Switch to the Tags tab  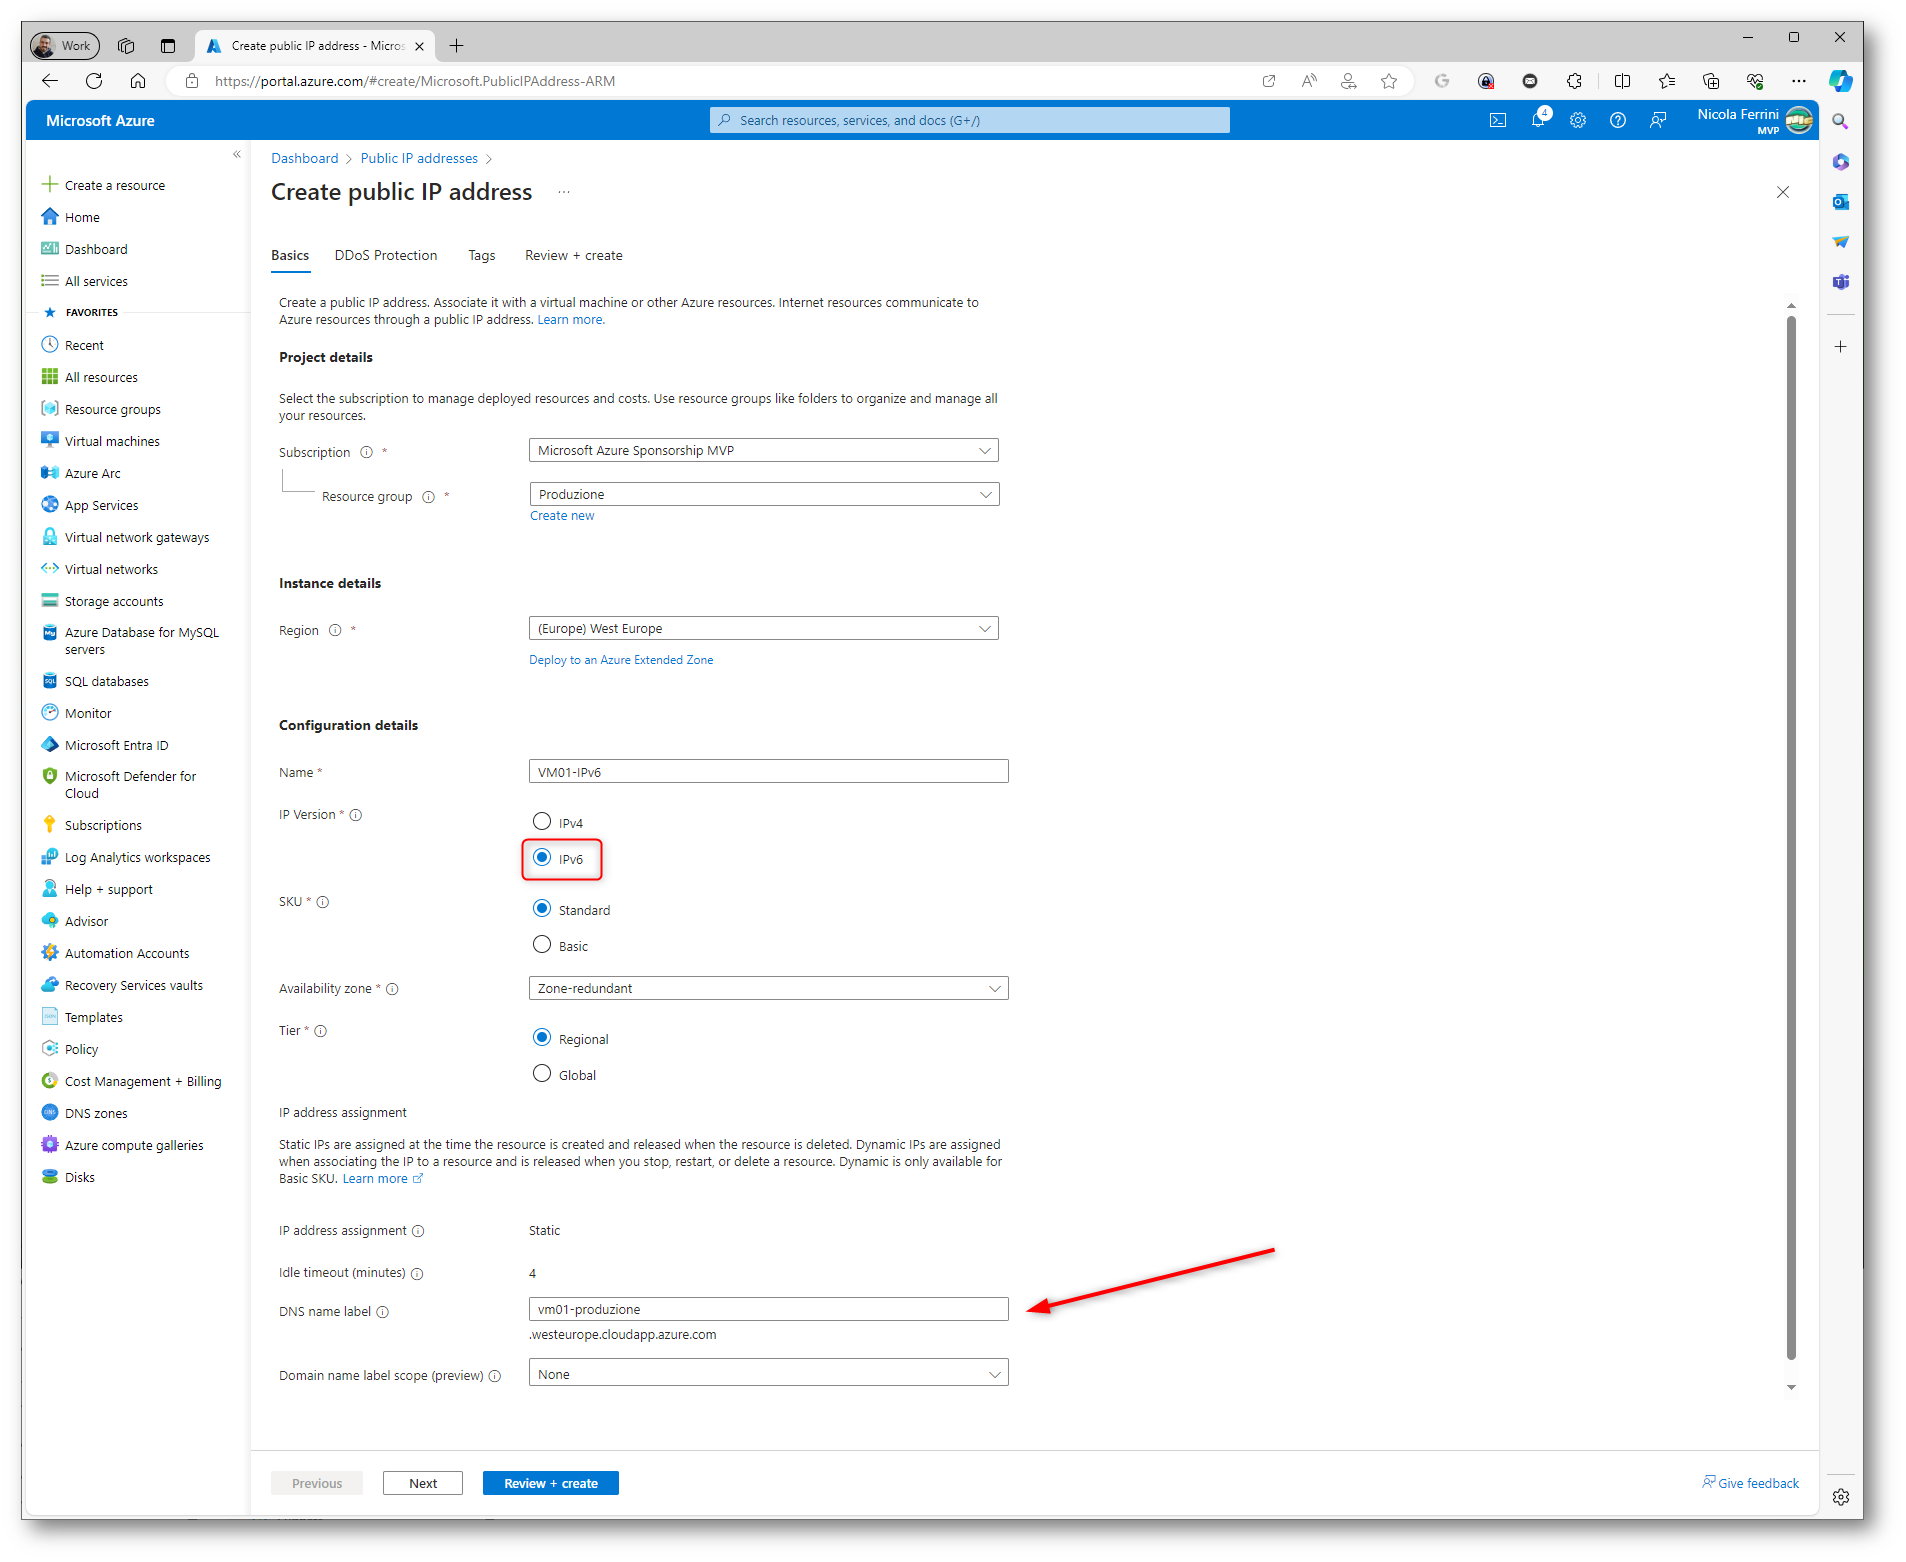[481, 255]
